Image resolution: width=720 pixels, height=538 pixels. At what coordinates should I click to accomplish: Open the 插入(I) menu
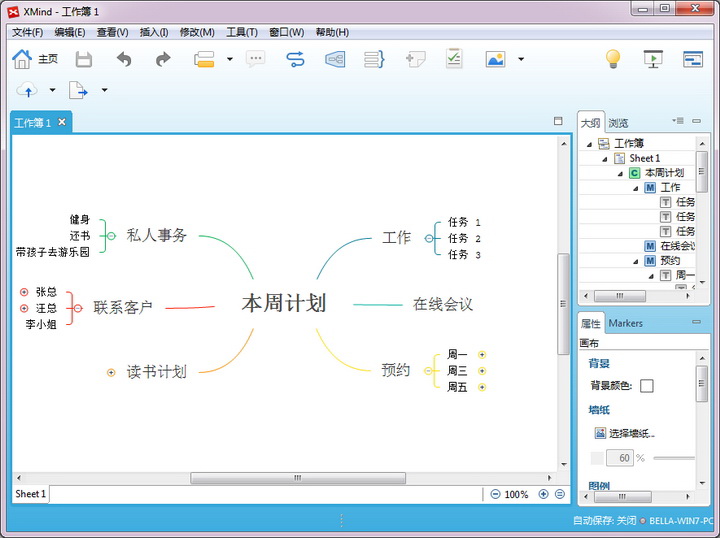(154, 32)
